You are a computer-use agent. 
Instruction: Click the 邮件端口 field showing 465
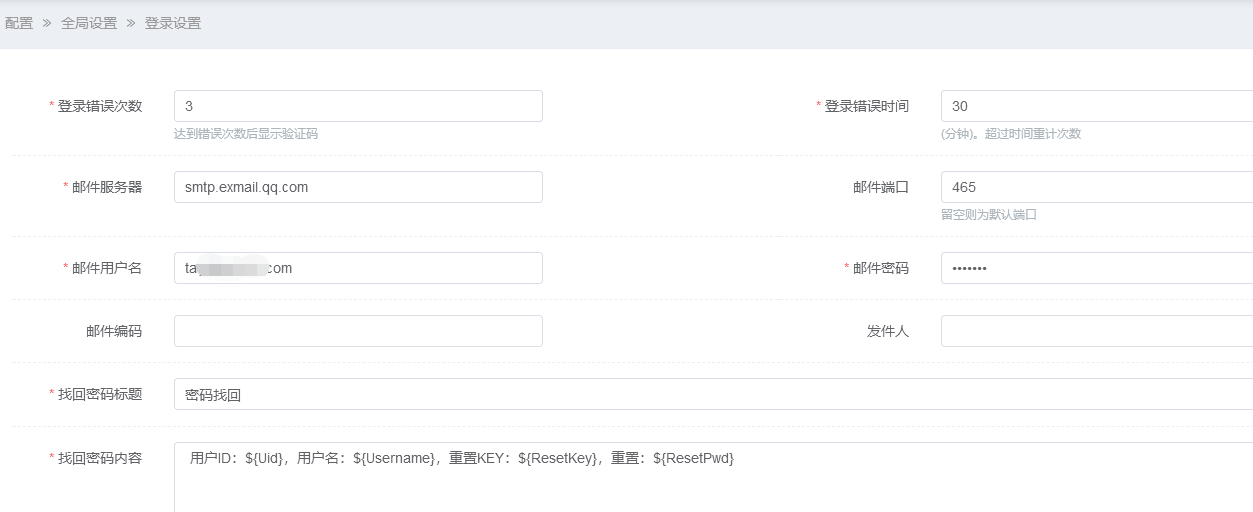click(1095, 187)
